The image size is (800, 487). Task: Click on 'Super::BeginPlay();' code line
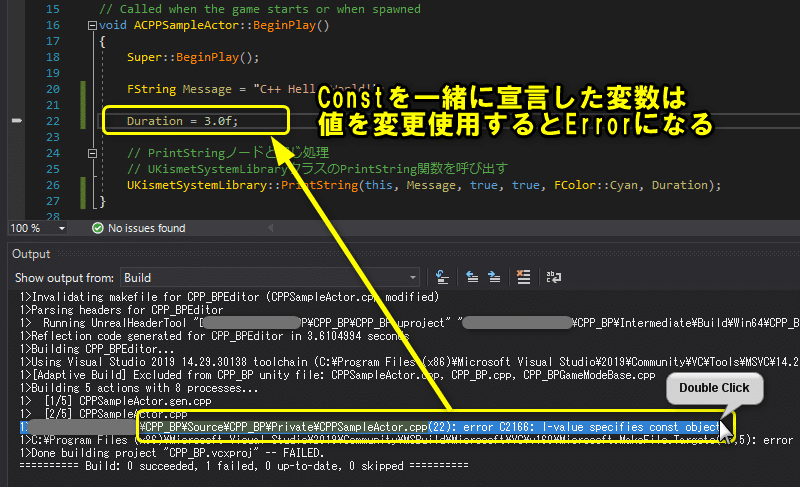point(193,57)
